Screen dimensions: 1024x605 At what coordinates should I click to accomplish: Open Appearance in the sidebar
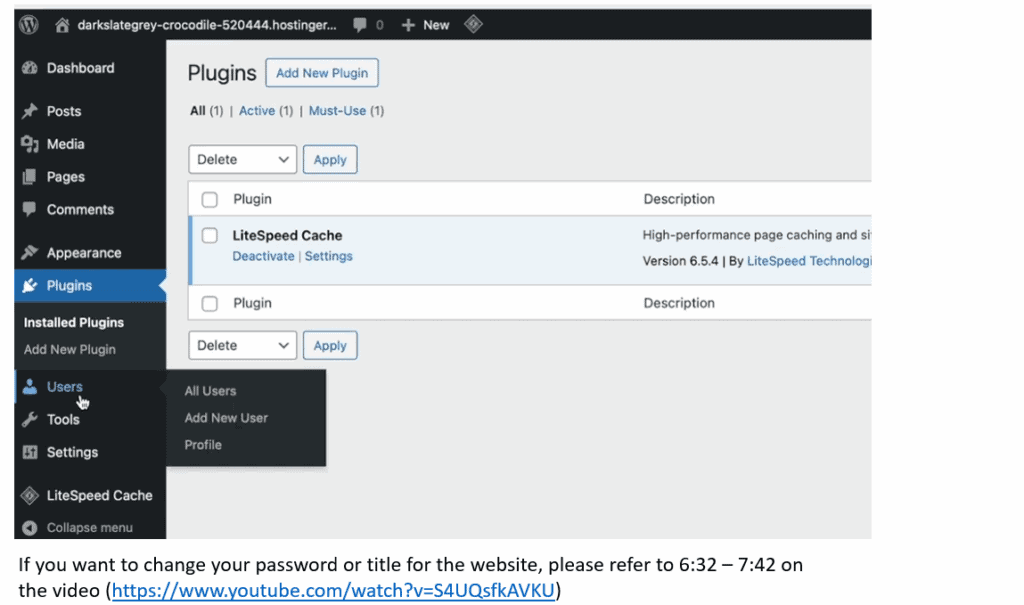[x=83, y=253]
